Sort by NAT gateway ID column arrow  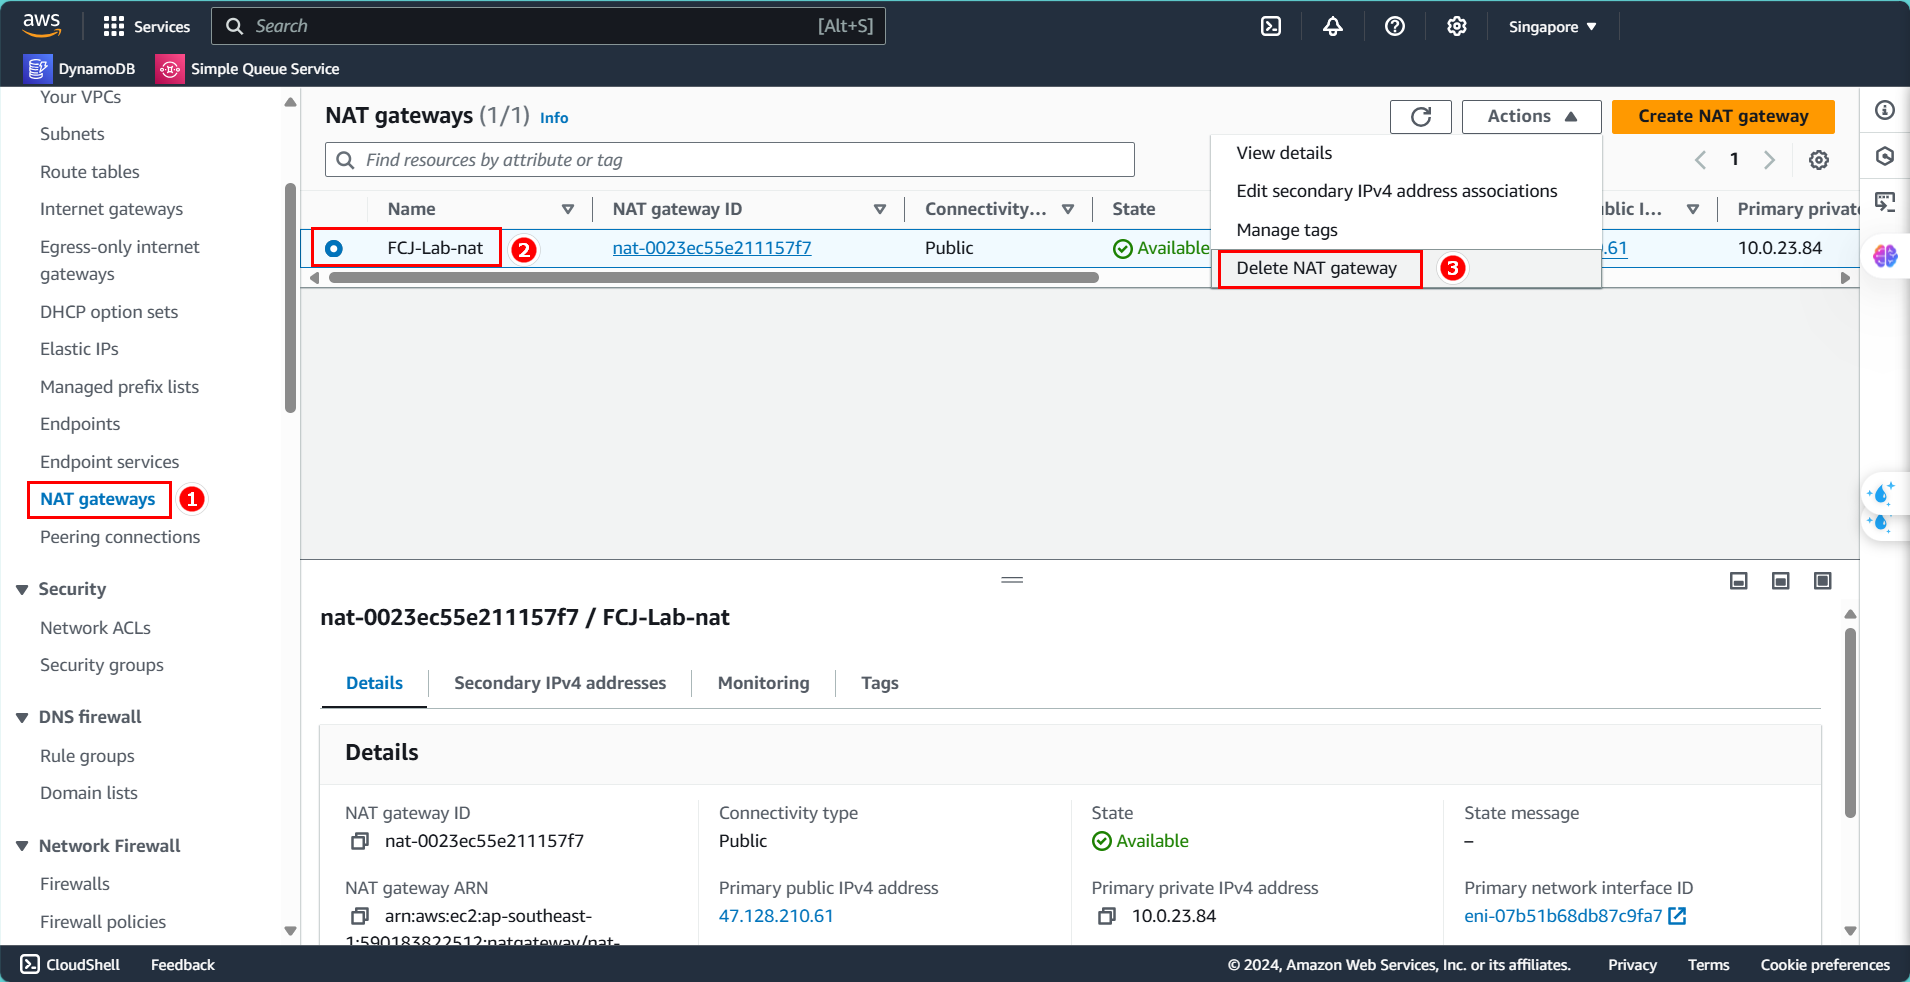pos(880,209)
